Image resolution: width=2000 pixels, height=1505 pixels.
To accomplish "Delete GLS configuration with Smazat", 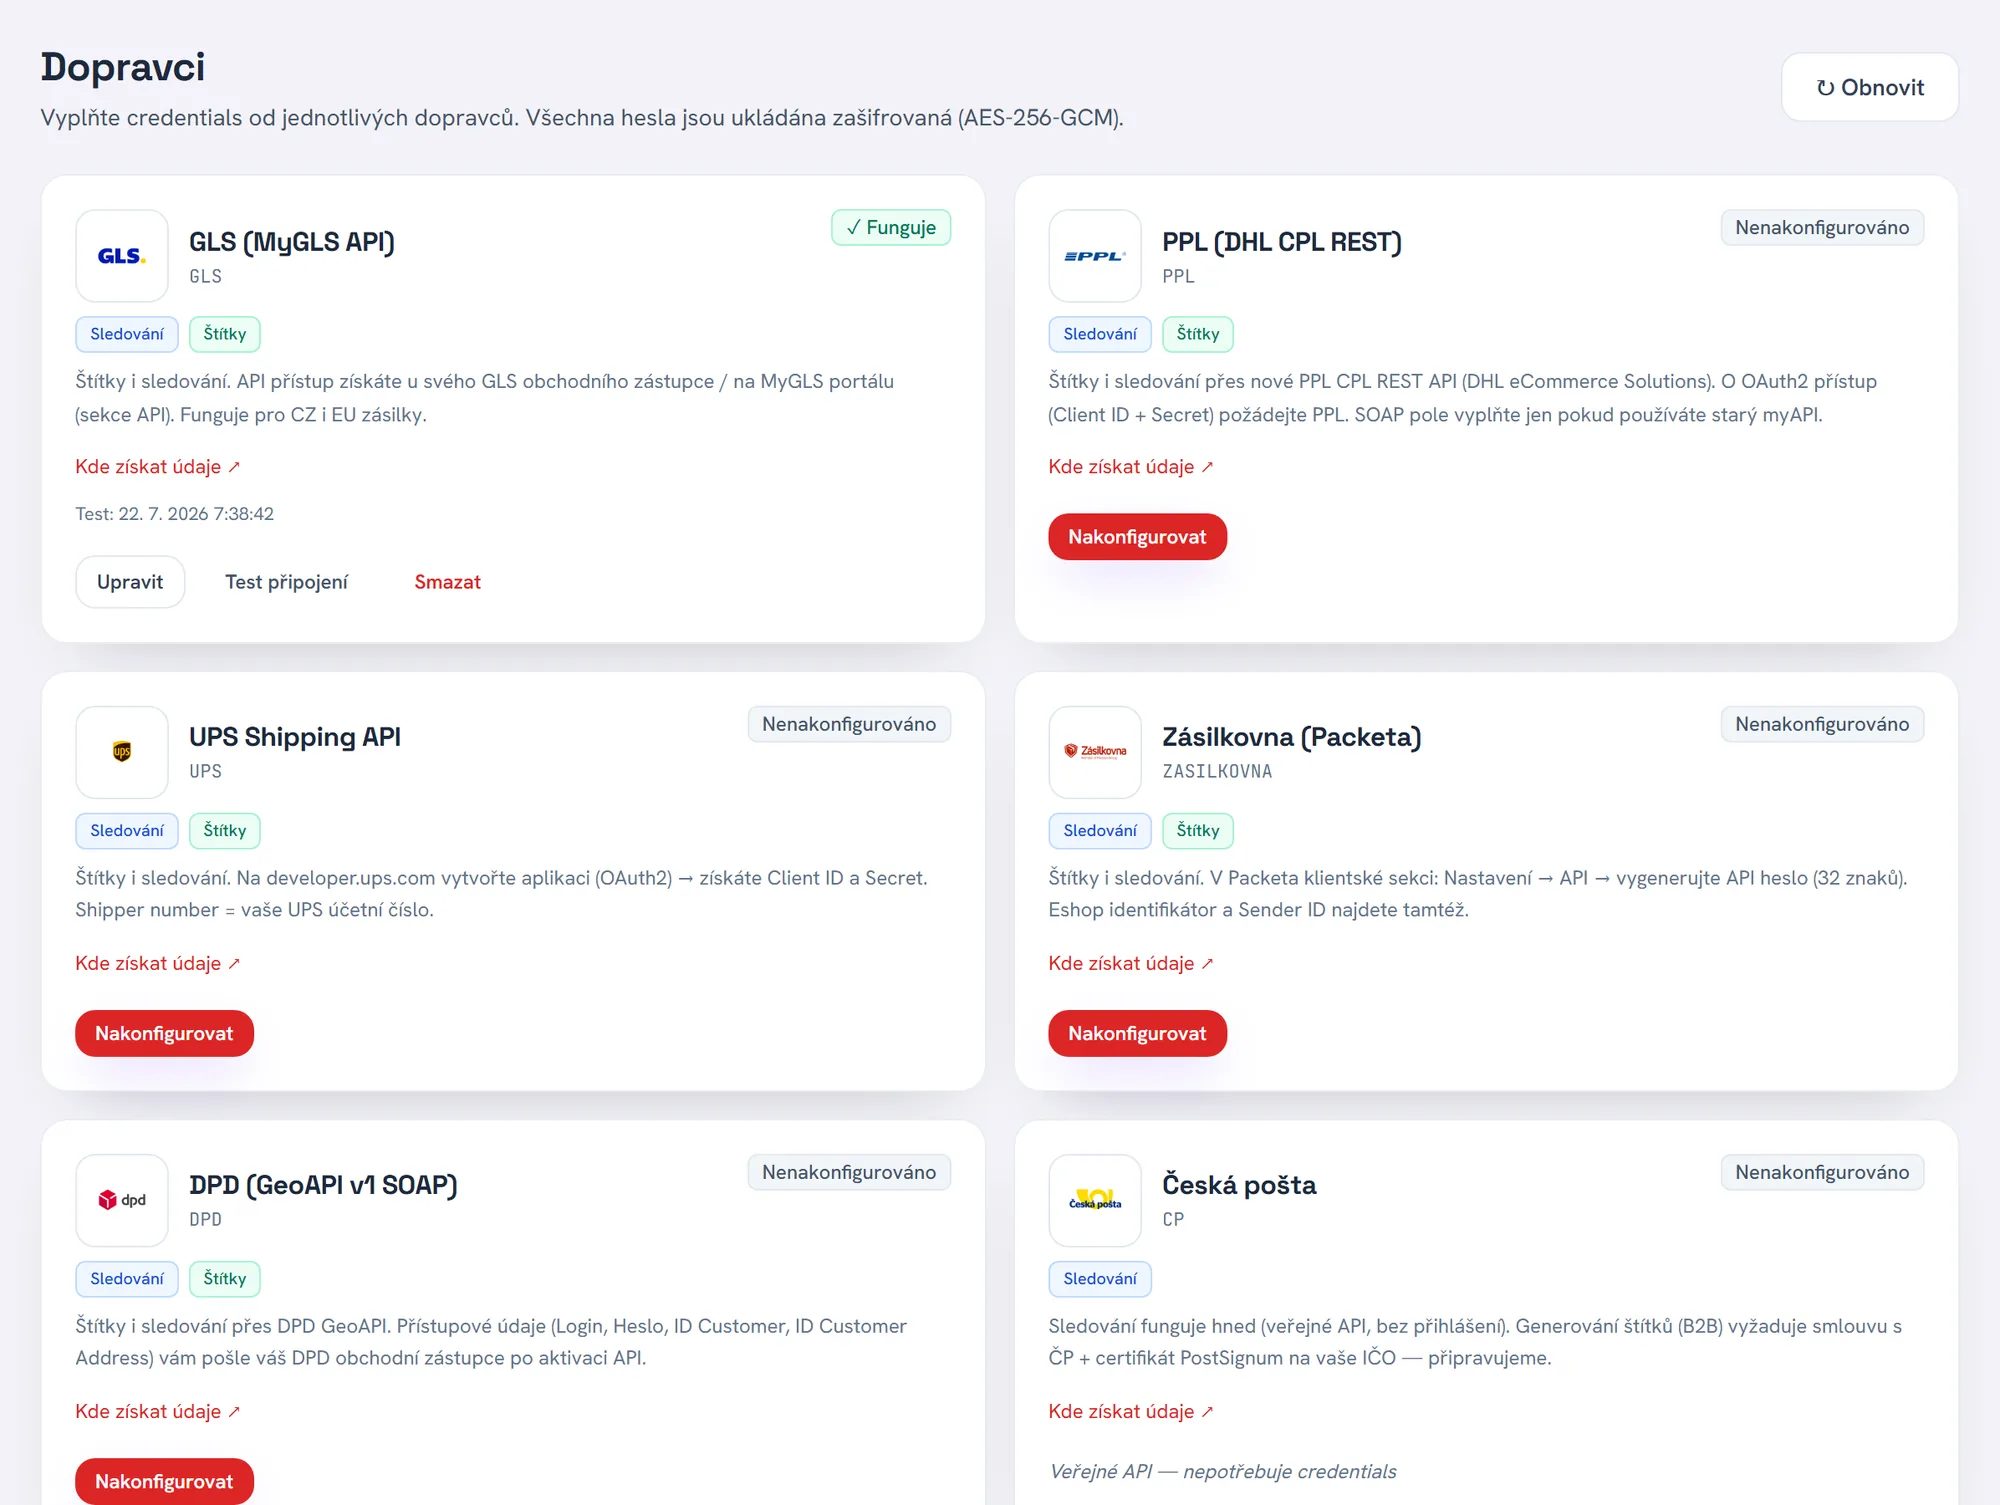I will tap(448, 582).
